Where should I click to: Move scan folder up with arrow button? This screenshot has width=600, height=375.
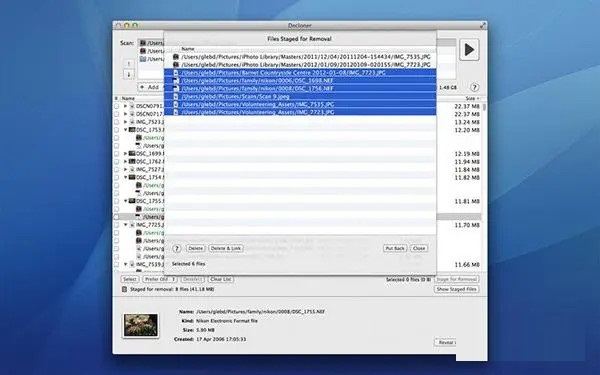click(x=129, y=64)
